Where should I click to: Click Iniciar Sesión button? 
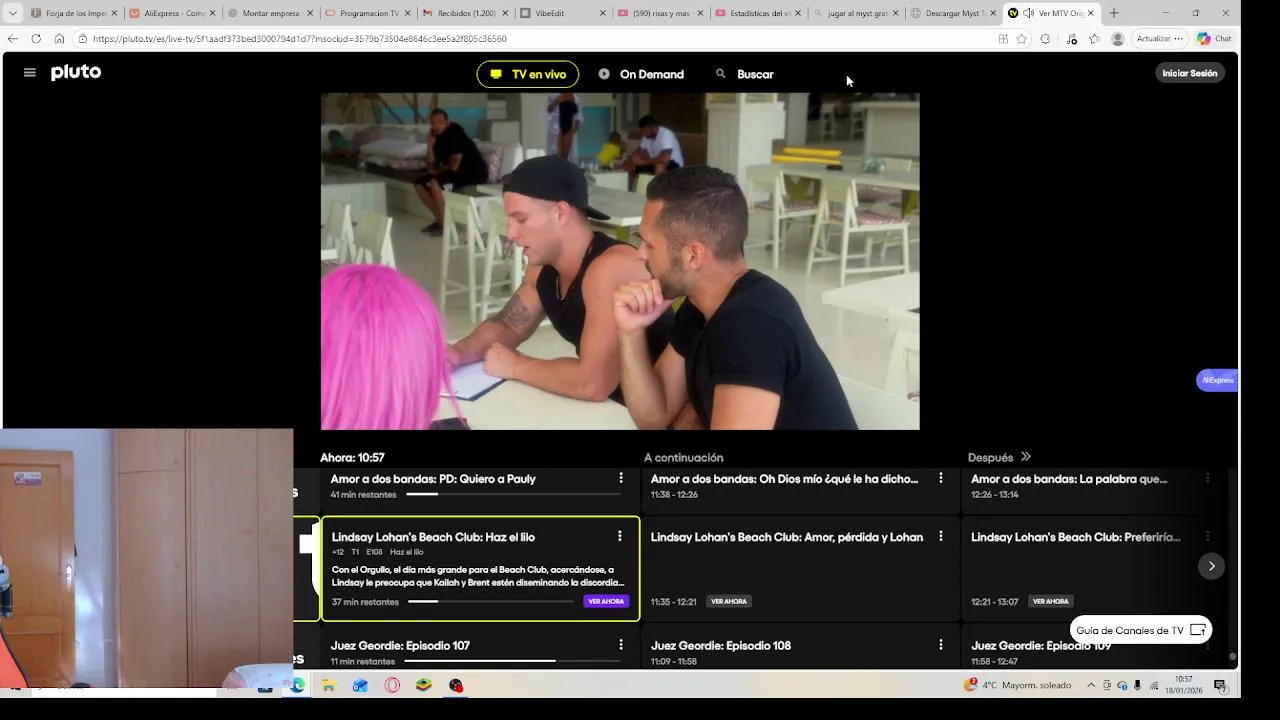[1189, 73]
